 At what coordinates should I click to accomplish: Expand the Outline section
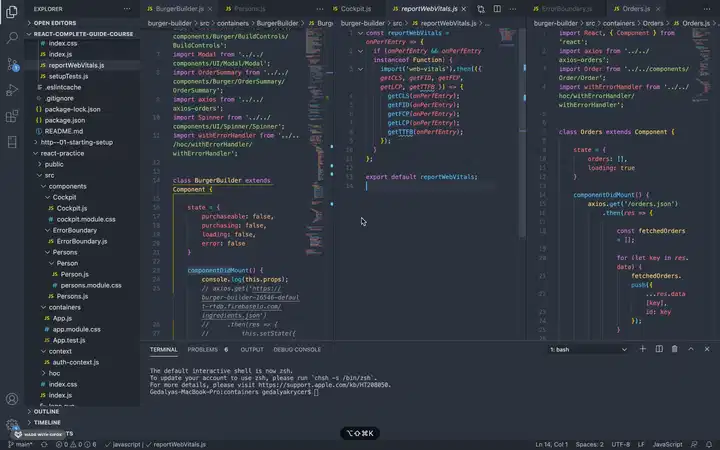46,411
